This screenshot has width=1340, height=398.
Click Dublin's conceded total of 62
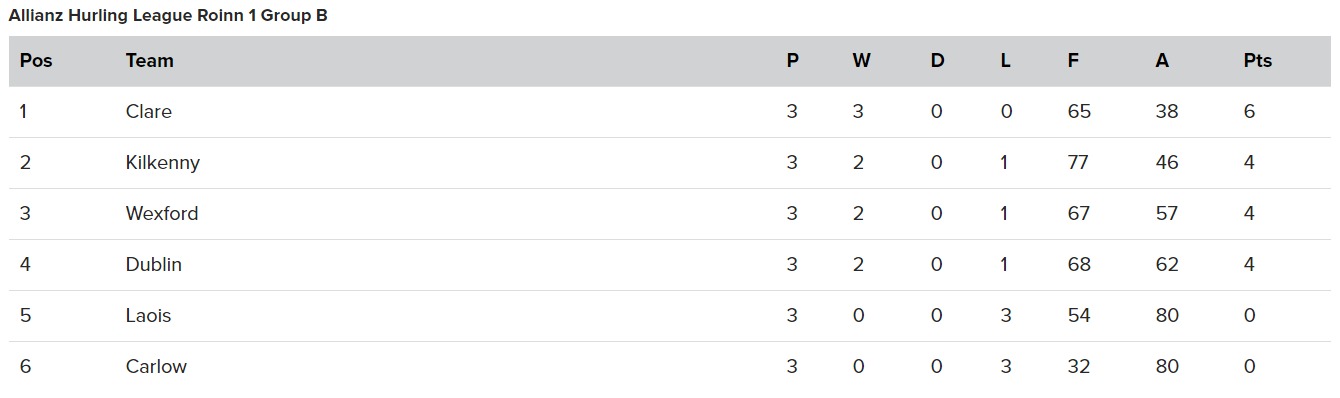[1167, 264]
